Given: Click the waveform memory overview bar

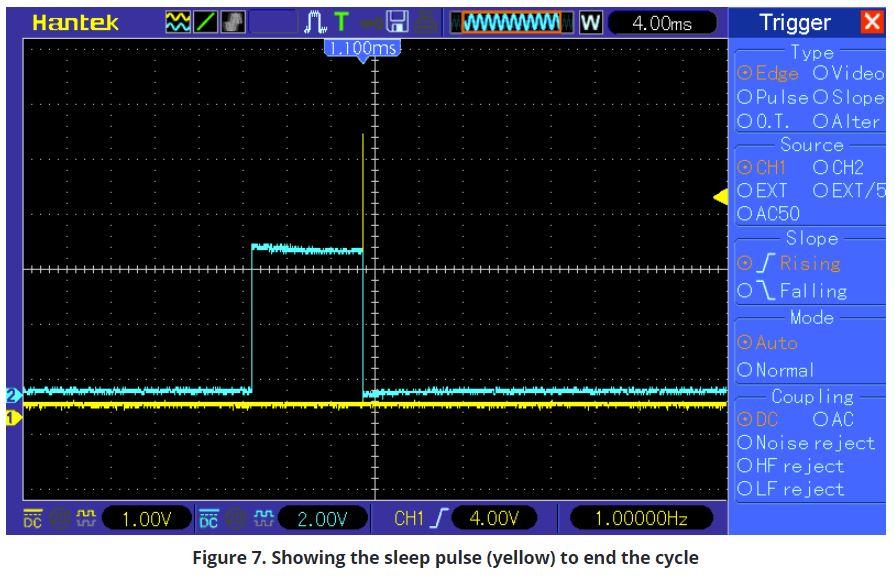Looking at the screenshot, I should point(512,23).
